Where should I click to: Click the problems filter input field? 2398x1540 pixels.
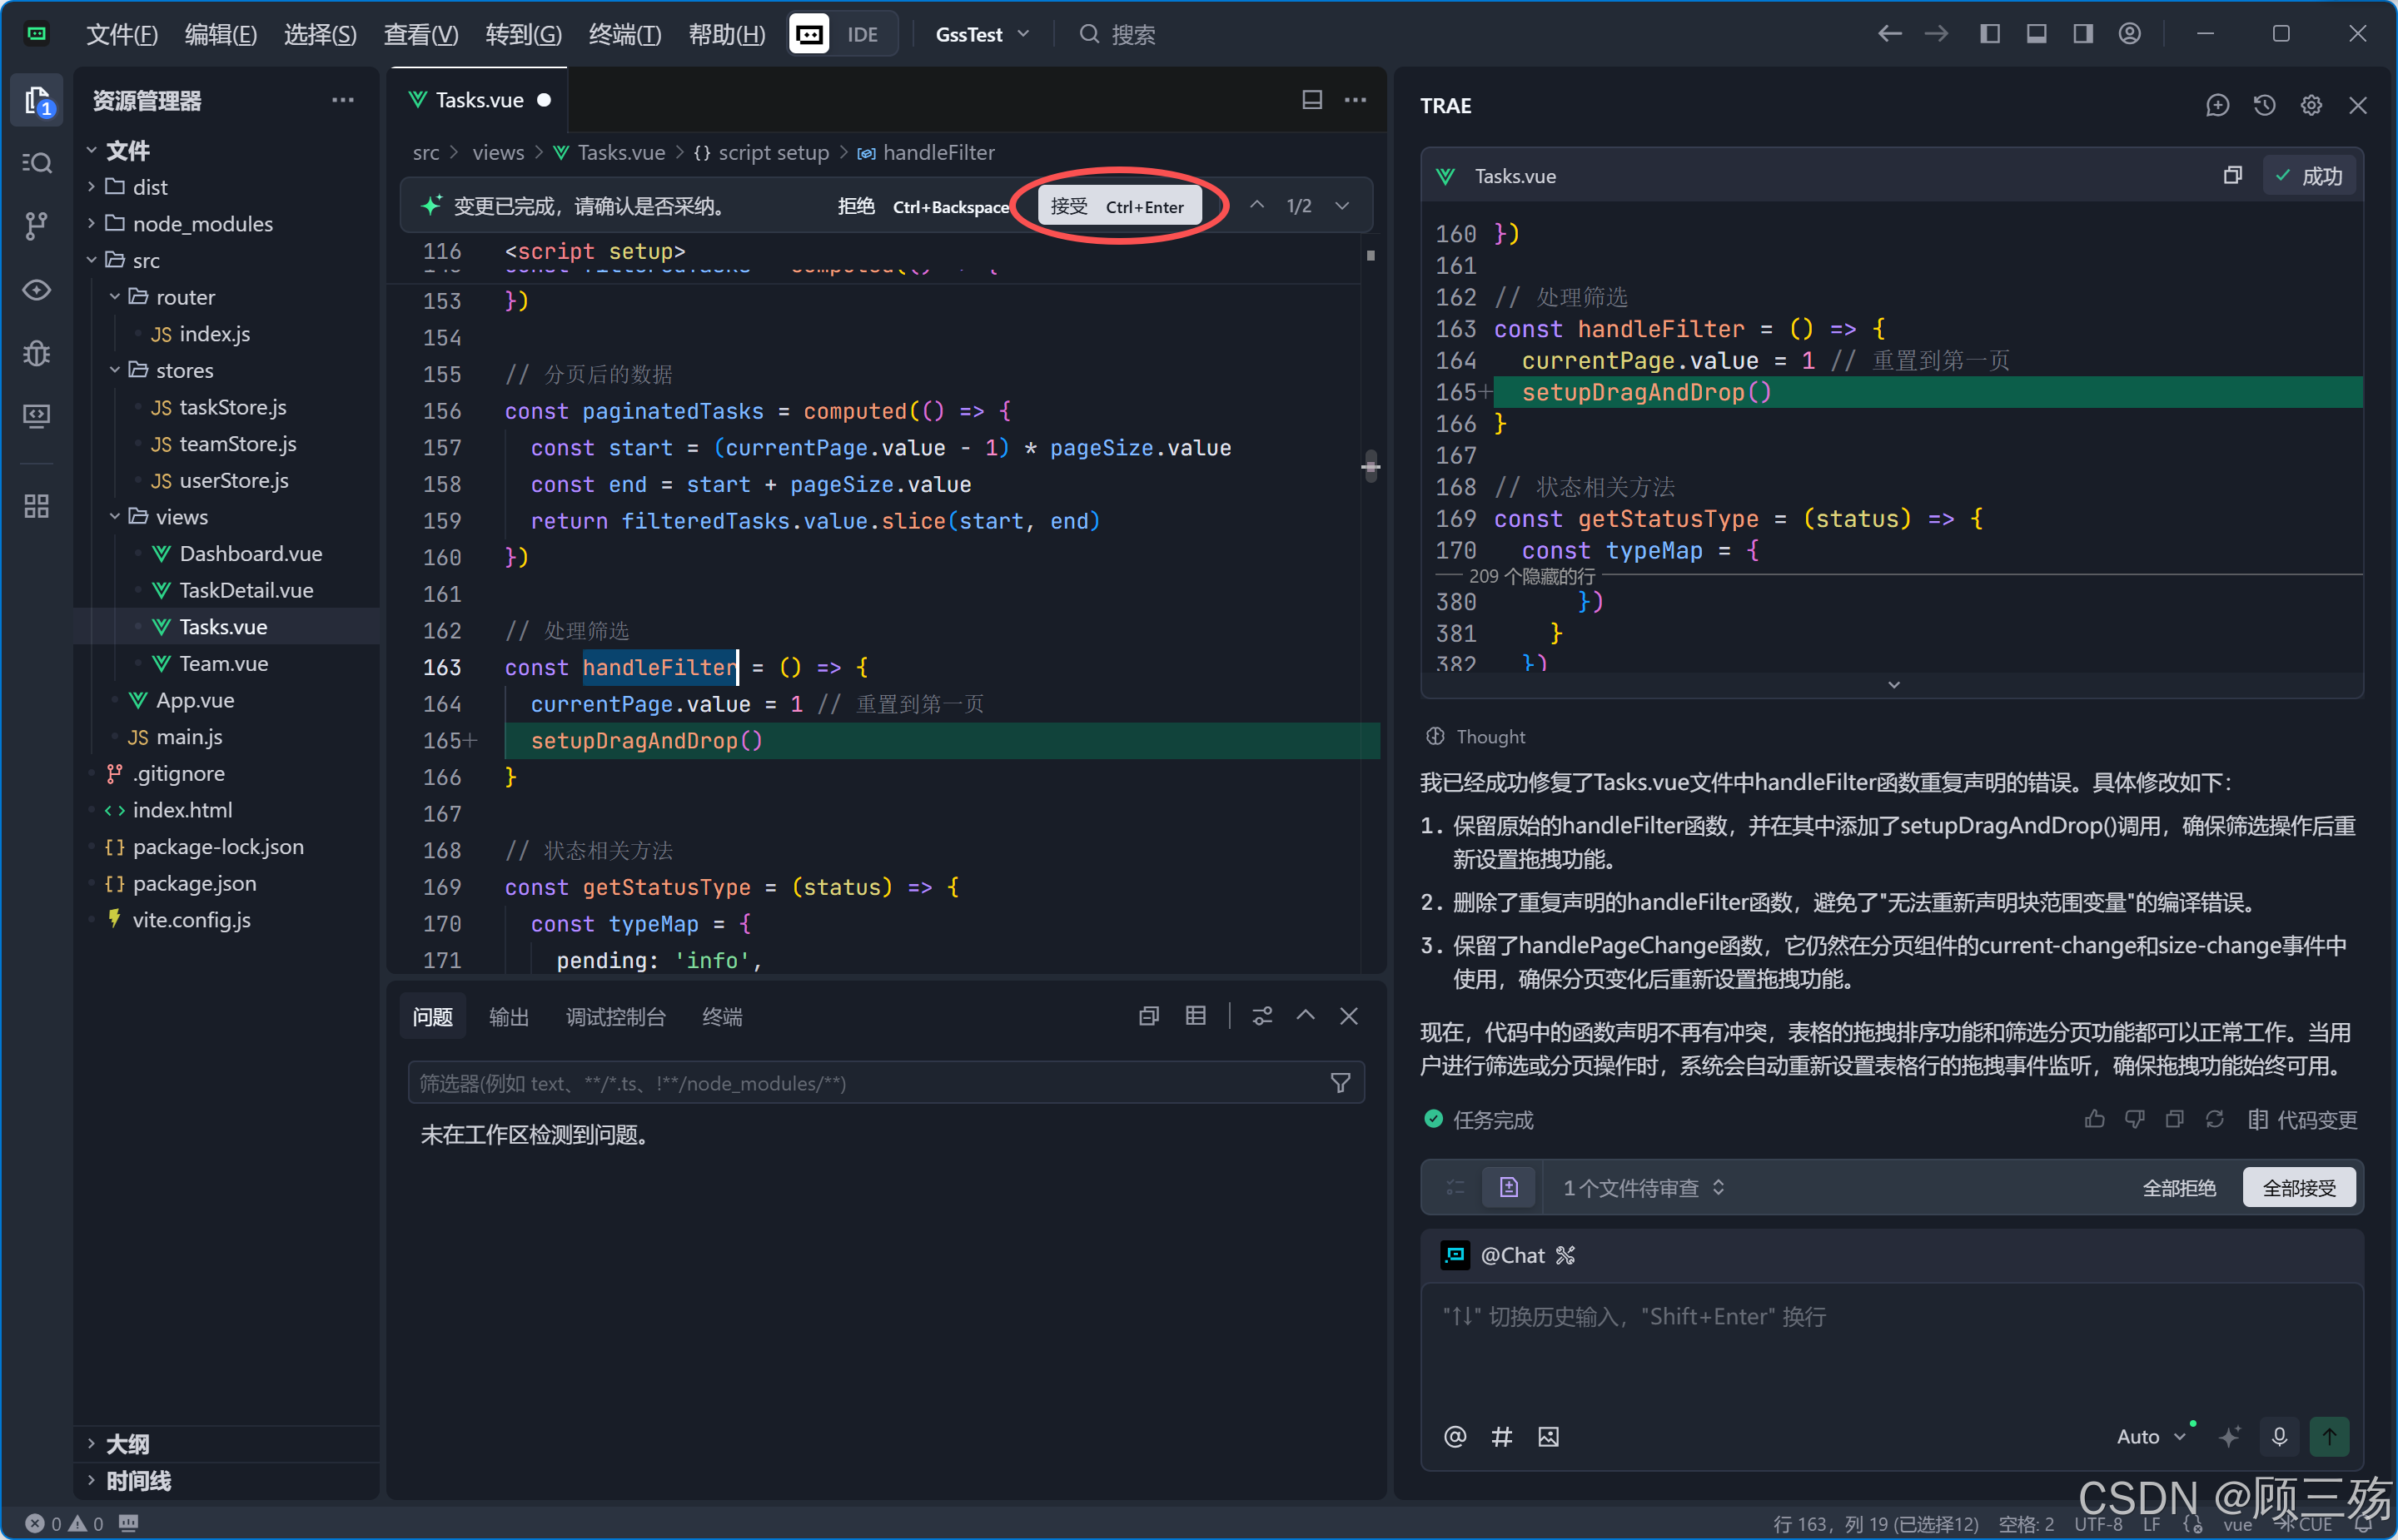coord(870,1083)
